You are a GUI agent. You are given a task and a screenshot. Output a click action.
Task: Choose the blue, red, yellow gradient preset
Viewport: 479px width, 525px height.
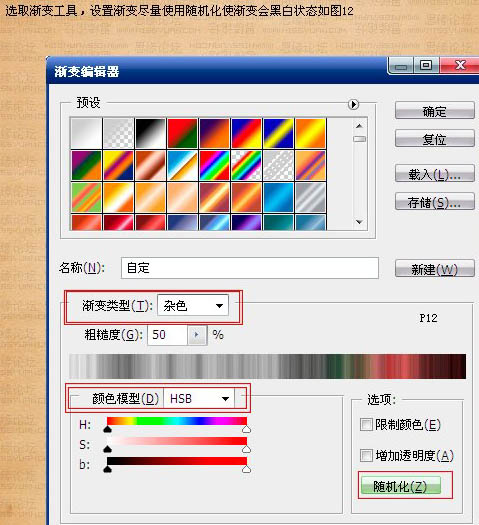247,133
